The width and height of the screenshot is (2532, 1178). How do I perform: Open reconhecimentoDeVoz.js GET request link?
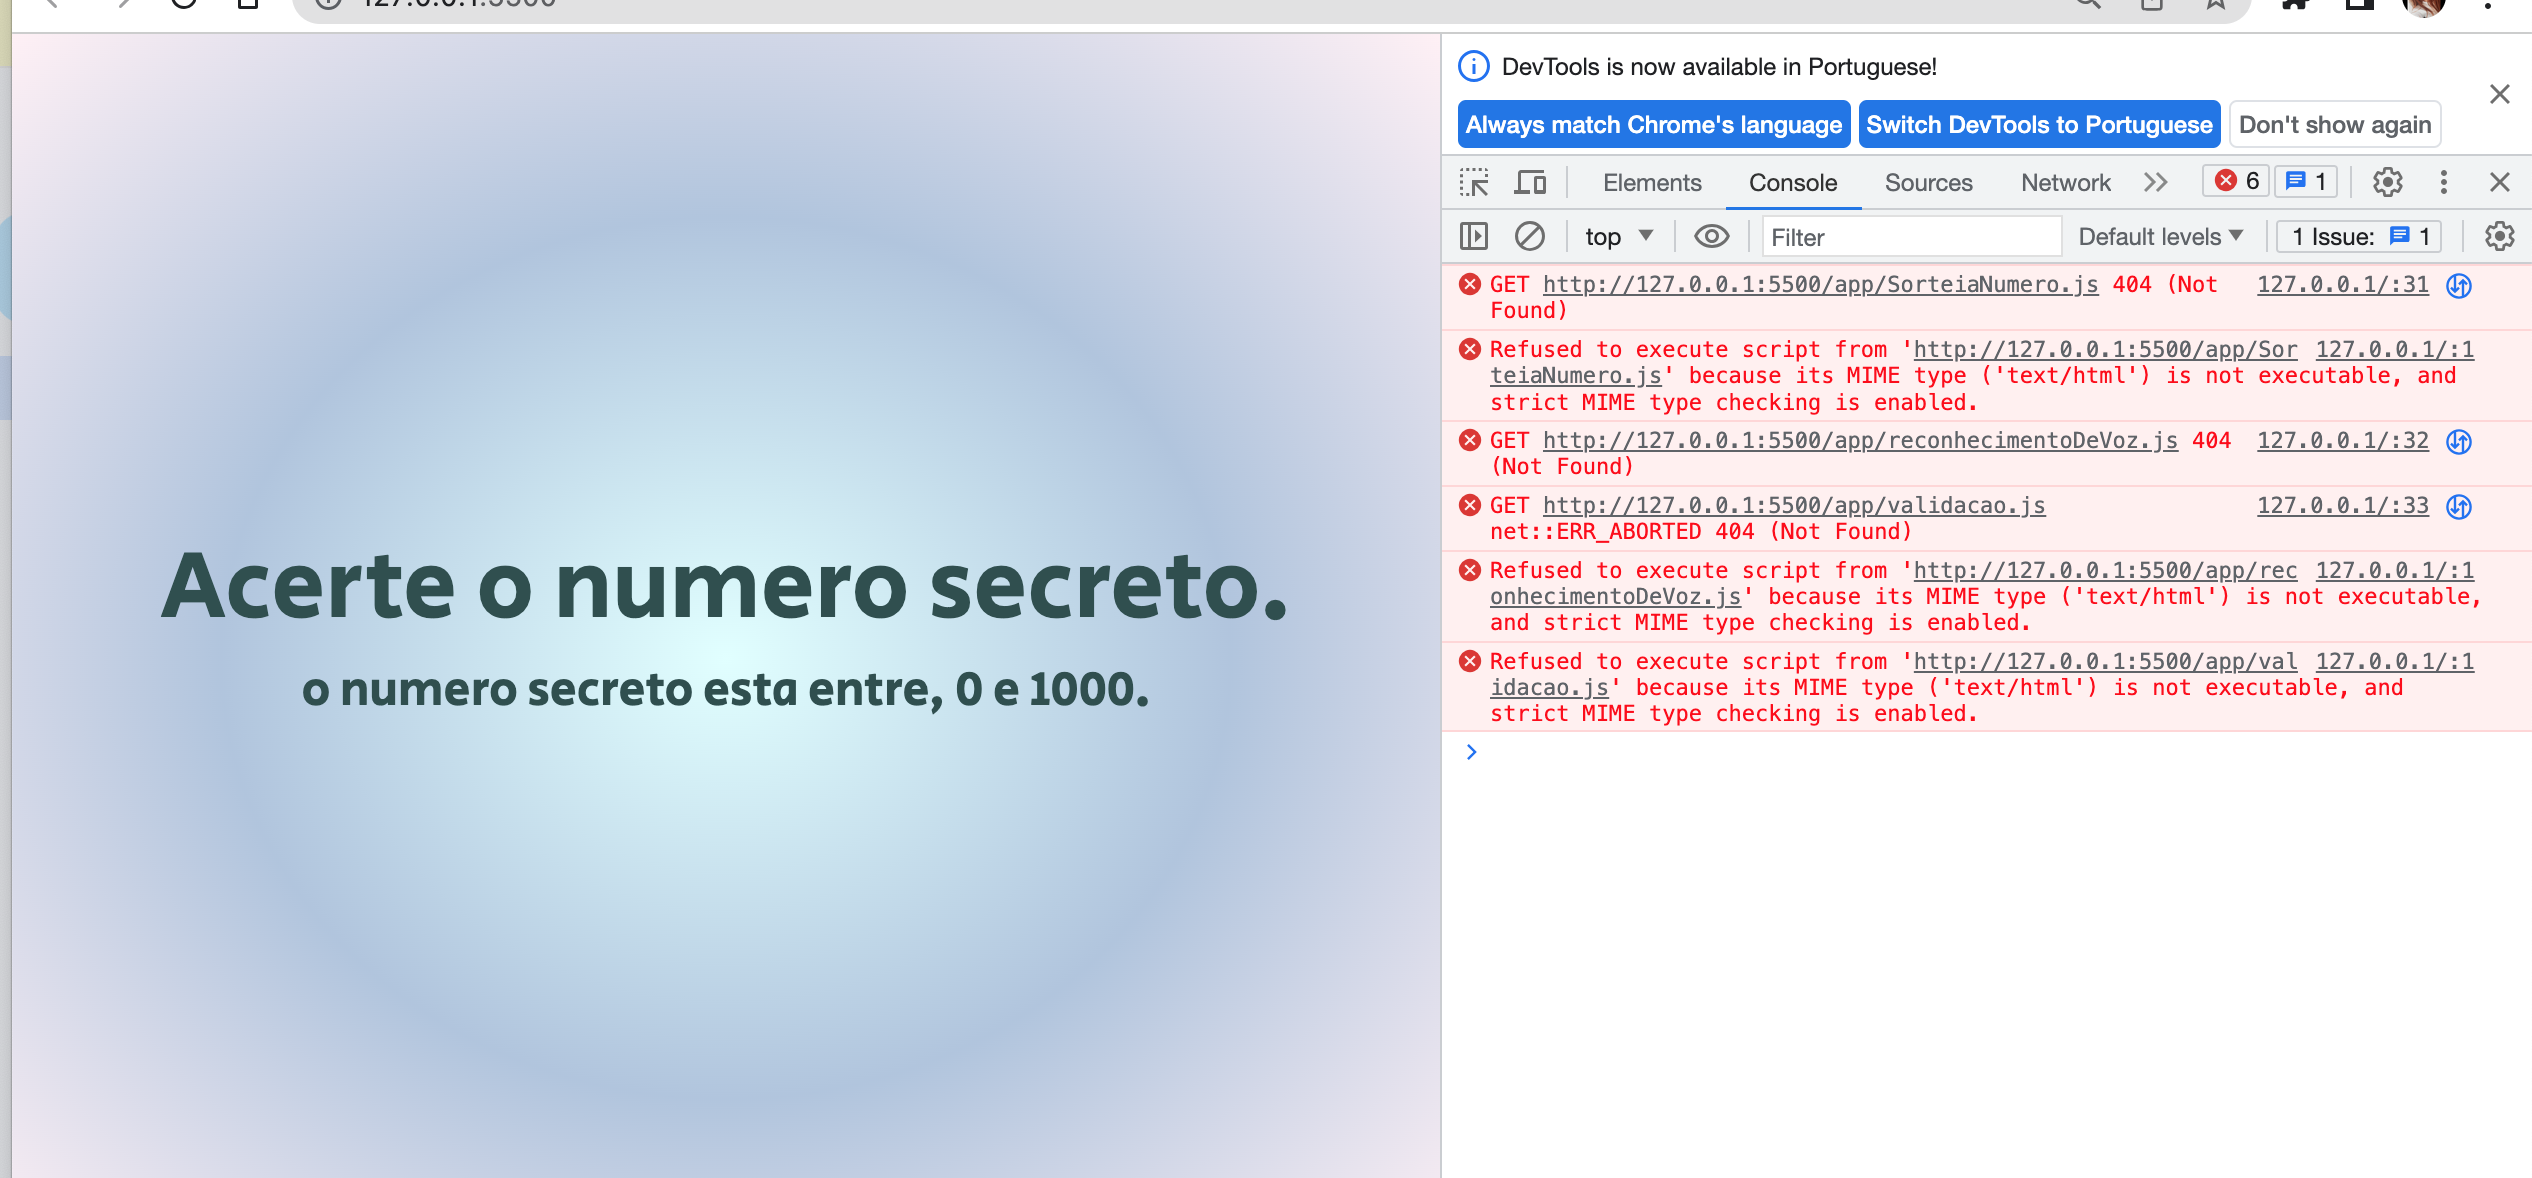click(x=1860, y=440)
